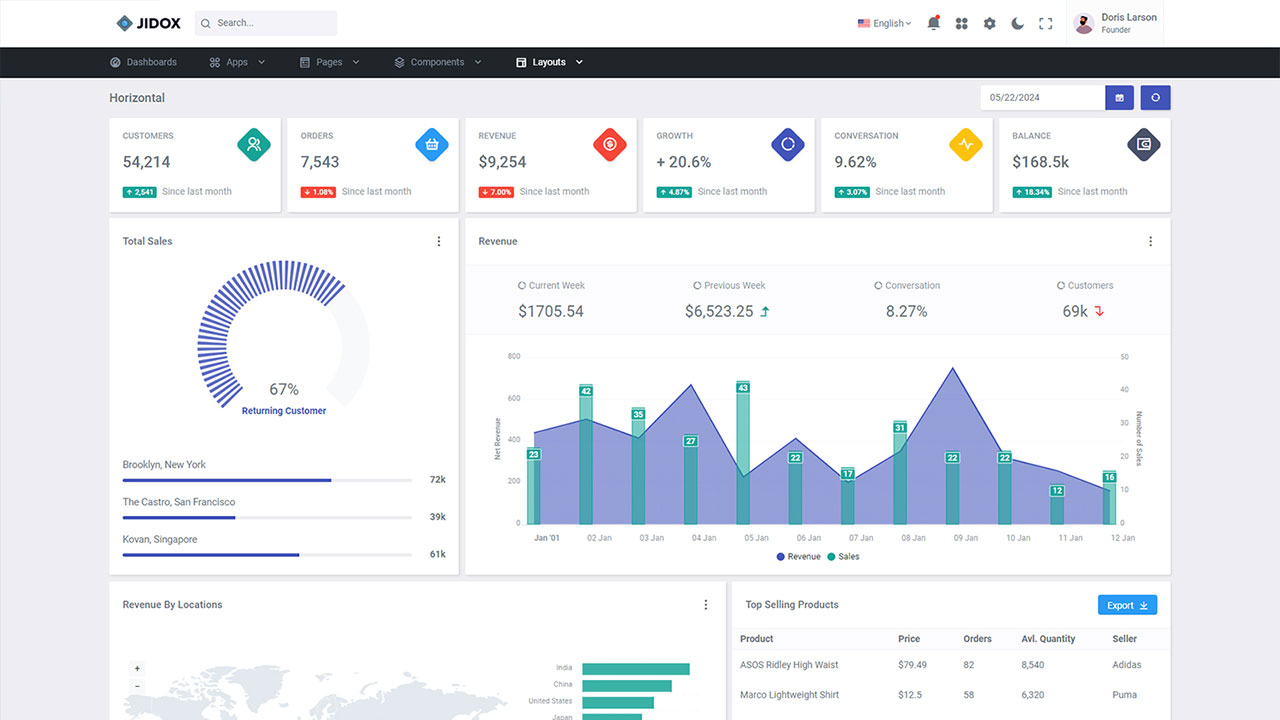Viewport: 1280px width, 720px height.
Task: Toggle the Revenue series in chart legend
Action: point(798,556)
